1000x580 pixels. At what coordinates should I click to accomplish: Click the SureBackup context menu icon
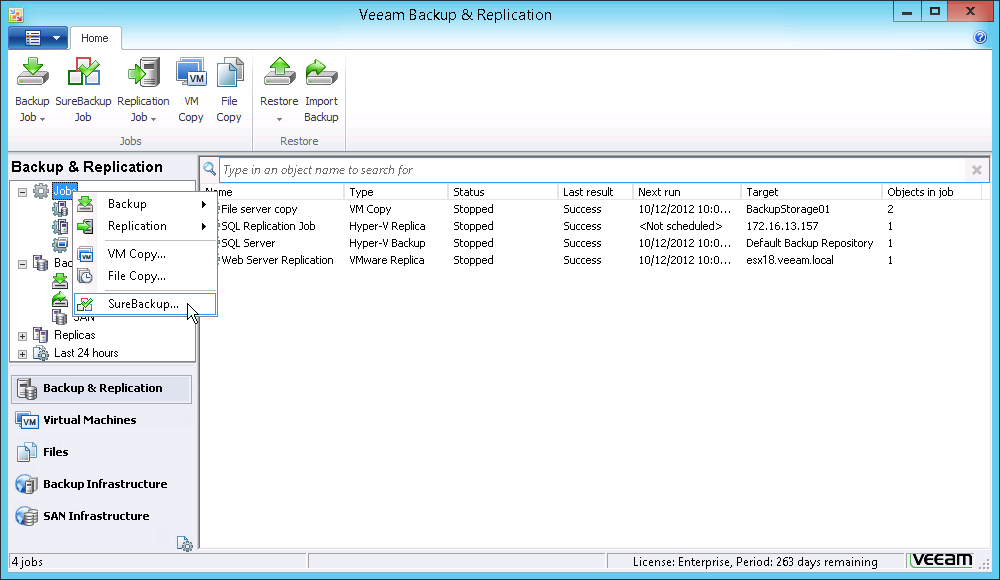[x=85, y=304]
